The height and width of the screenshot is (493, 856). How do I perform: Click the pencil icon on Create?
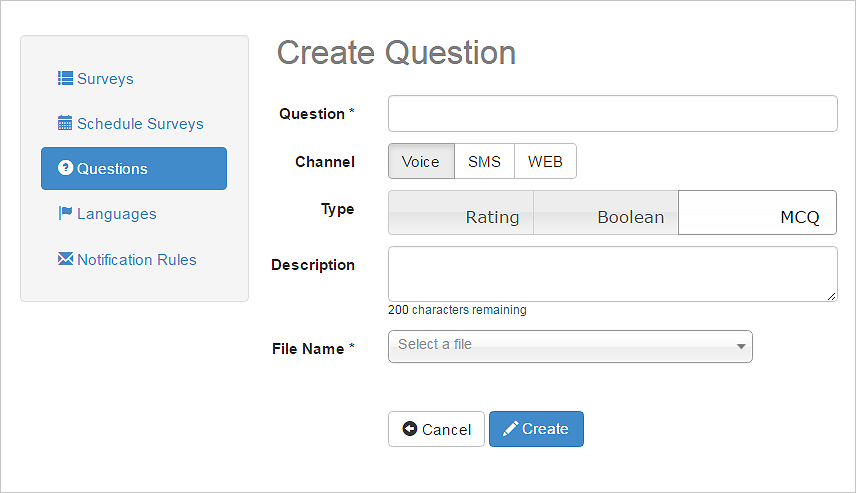[x=510, y=429]
